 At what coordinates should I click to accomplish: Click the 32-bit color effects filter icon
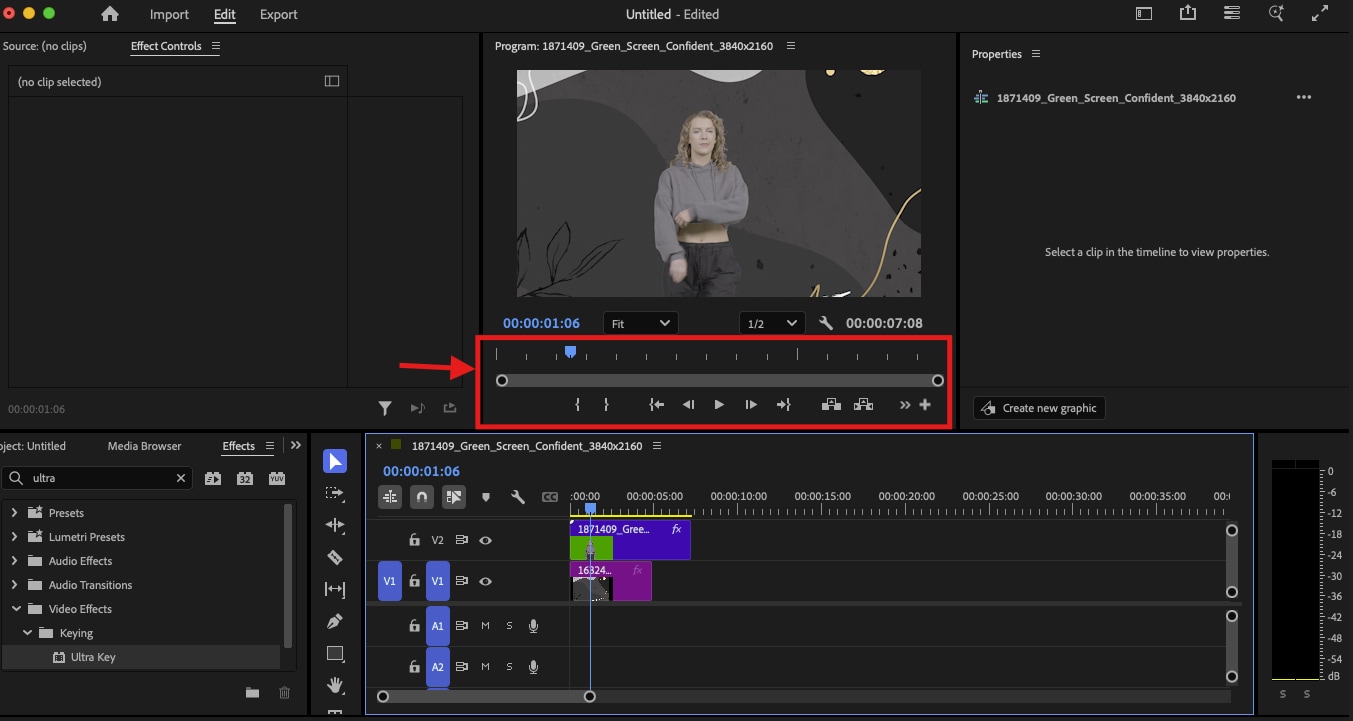coord(244,479)
